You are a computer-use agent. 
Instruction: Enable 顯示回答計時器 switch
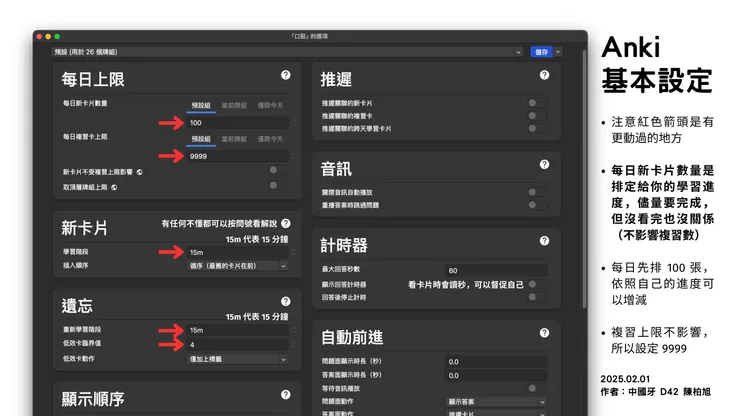point(537,284)
